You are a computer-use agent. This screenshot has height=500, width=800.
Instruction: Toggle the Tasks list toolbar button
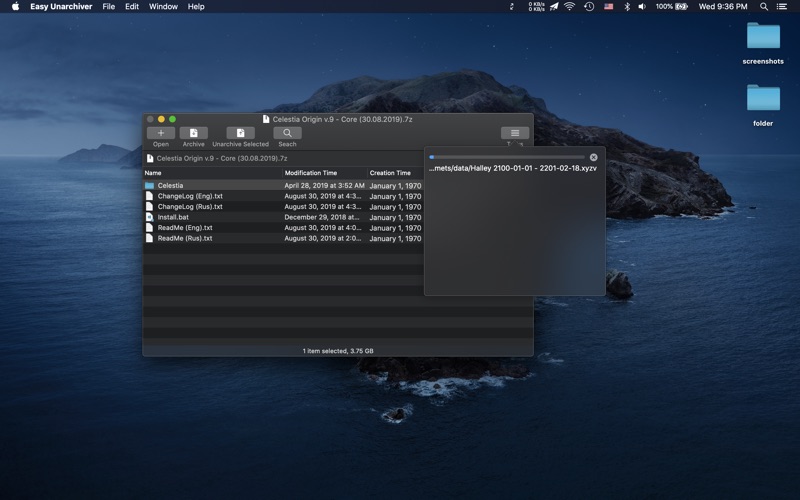[515, 133]
